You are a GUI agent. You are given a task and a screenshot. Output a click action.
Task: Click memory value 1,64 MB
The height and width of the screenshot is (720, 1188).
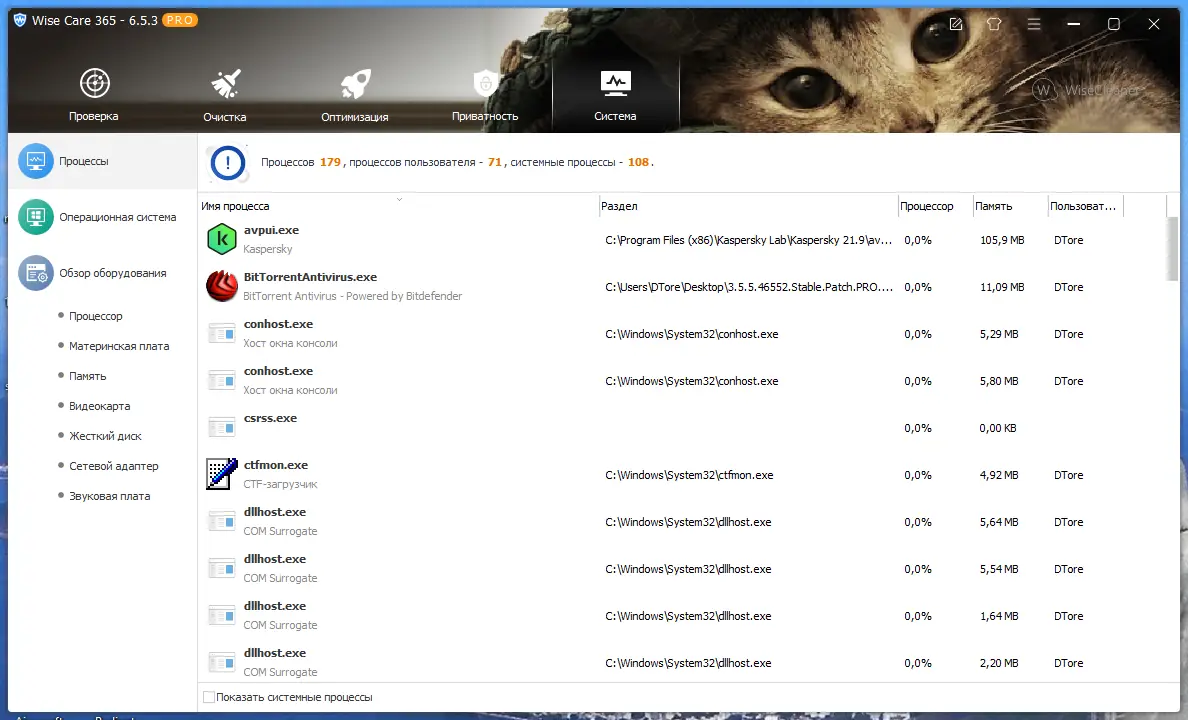click(999, 615)
